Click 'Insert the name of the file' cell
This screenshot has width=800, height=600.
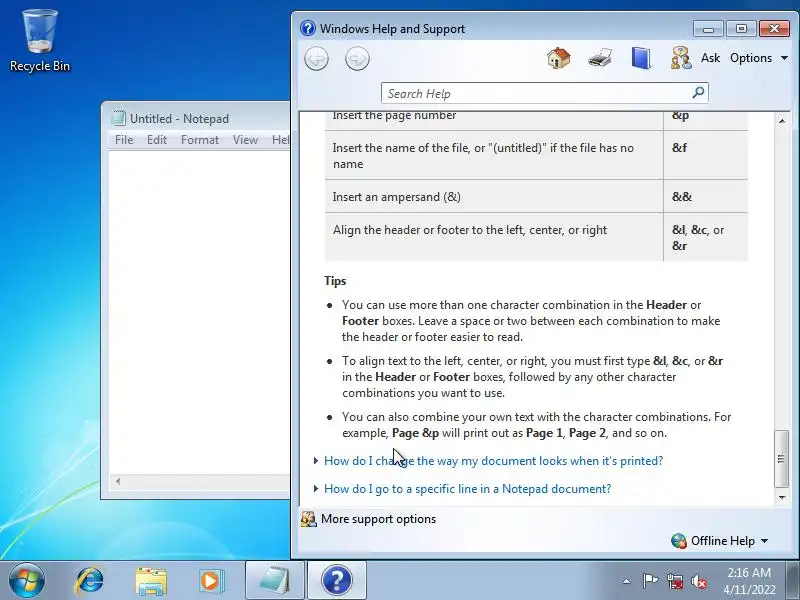tap(494, 156)
